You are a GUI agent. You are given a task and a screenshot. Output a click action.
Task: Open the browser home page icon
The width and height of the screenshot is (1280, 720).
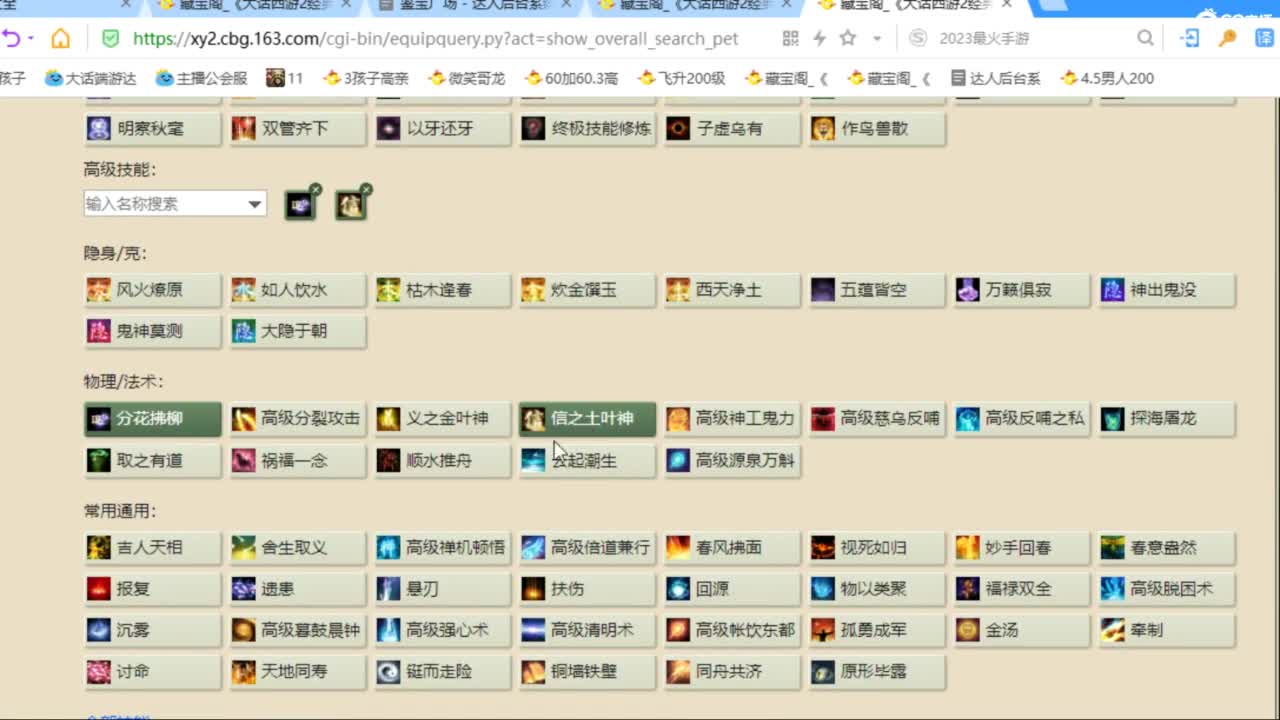click(x=61, y=39)
